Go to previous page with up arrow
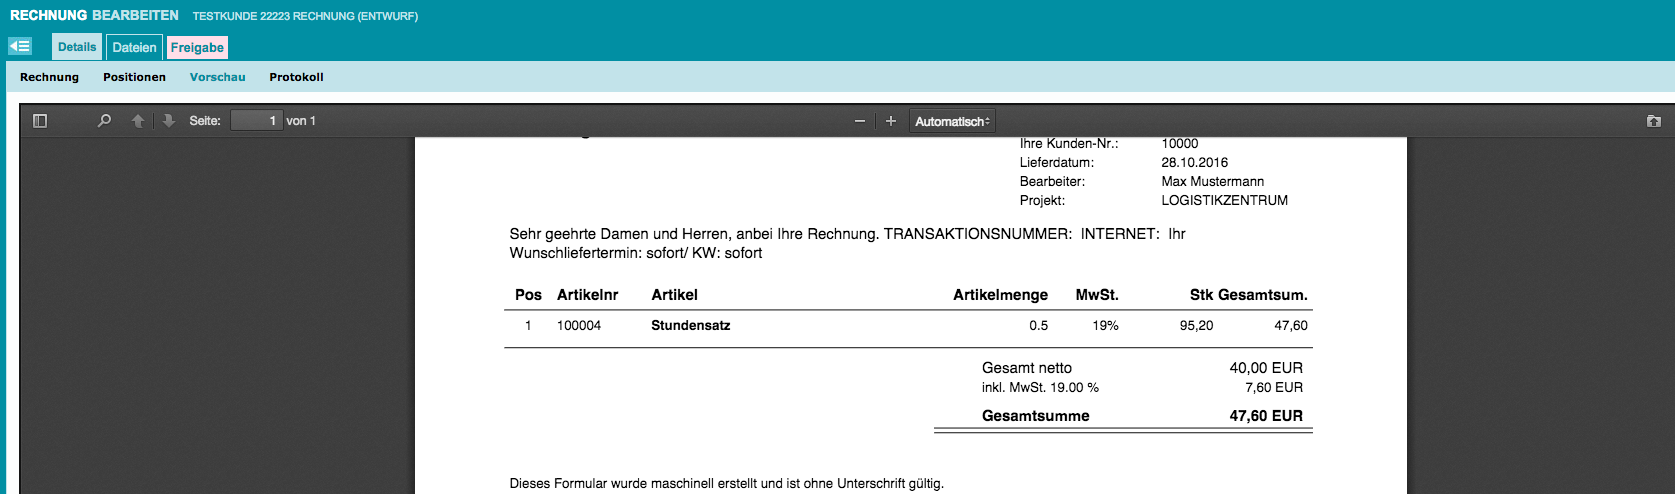The width and height of the screenshot is (1675, 494). tap(138, 121)
